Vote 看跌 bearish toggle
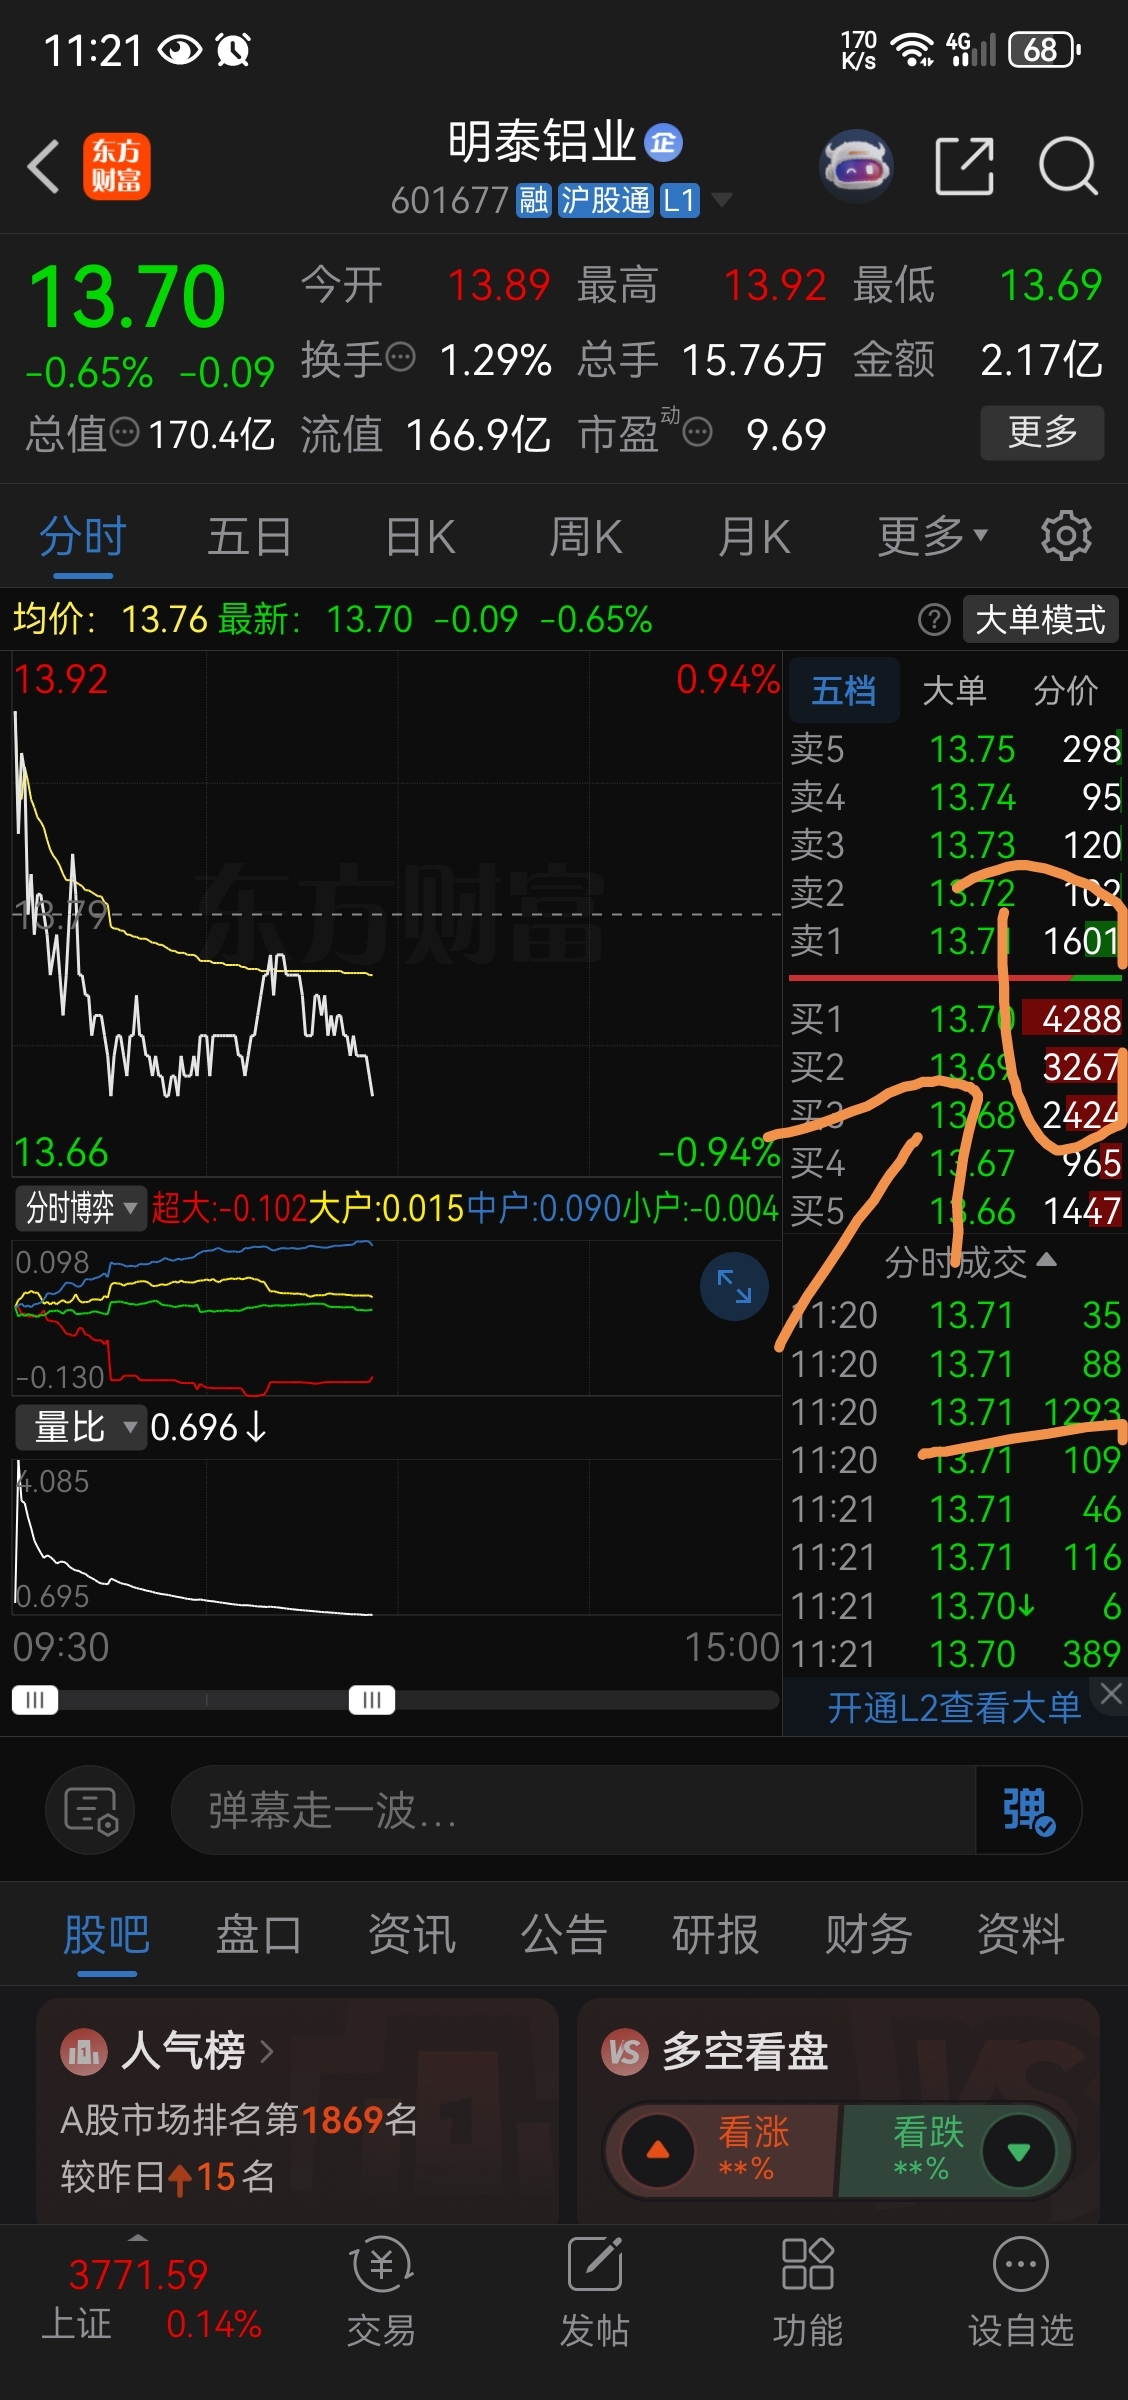 (955, 2150)
